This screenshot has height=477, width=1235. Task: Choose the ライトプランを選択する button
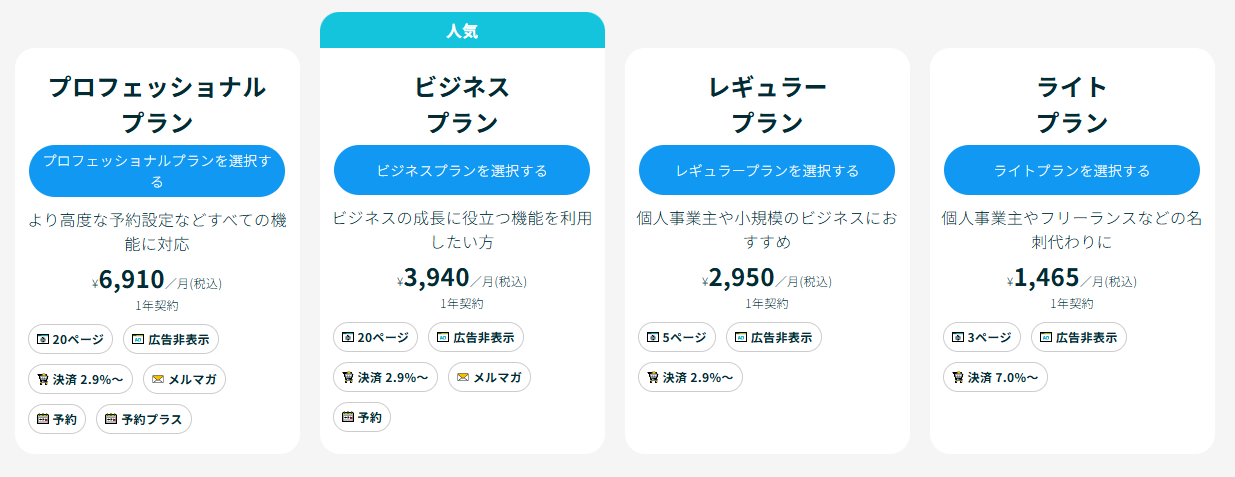point(1072,170)
